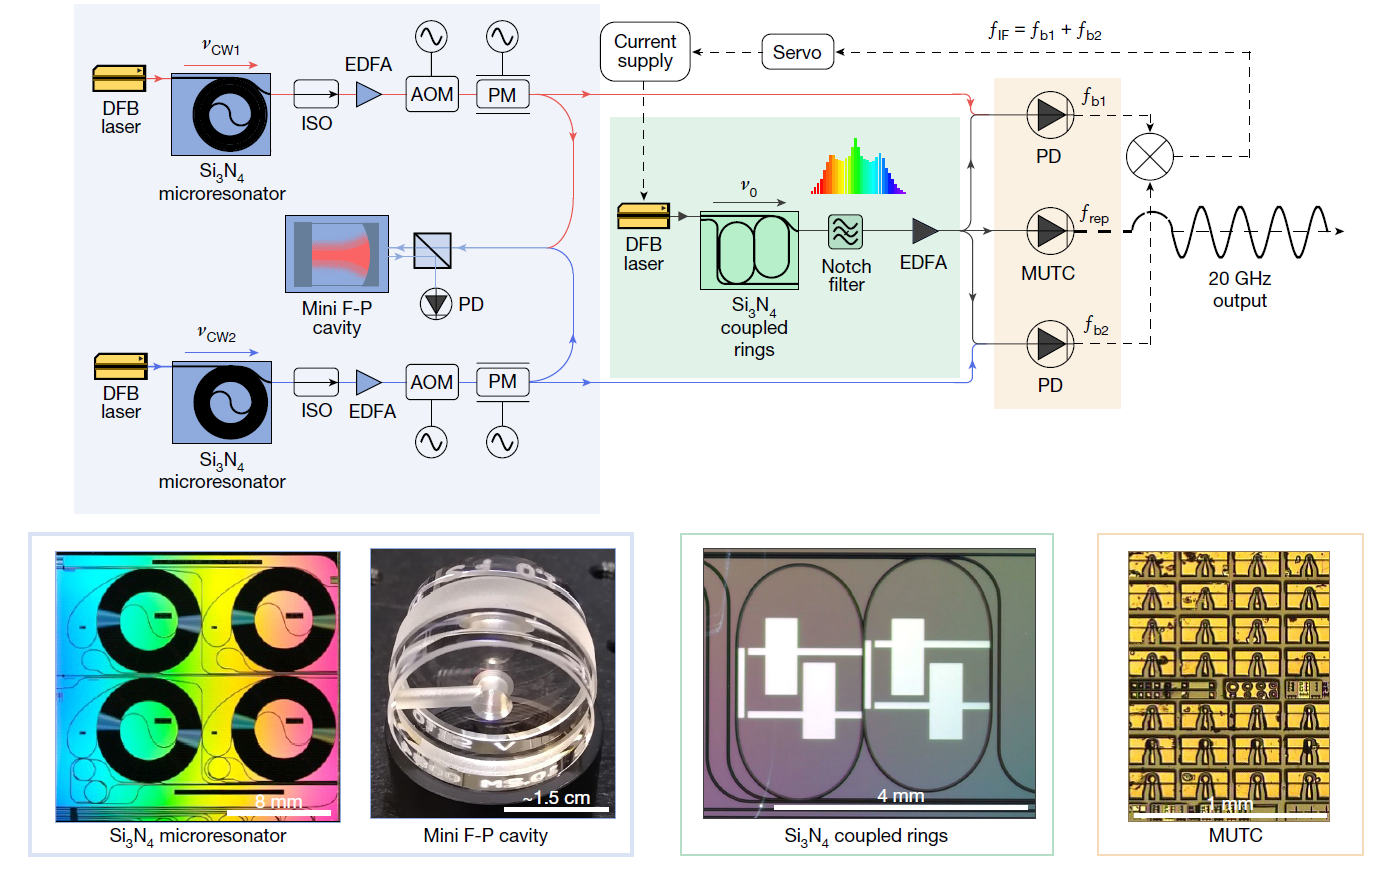Click the 'Mini F-P cavity' photo caption

coord(486,836)
